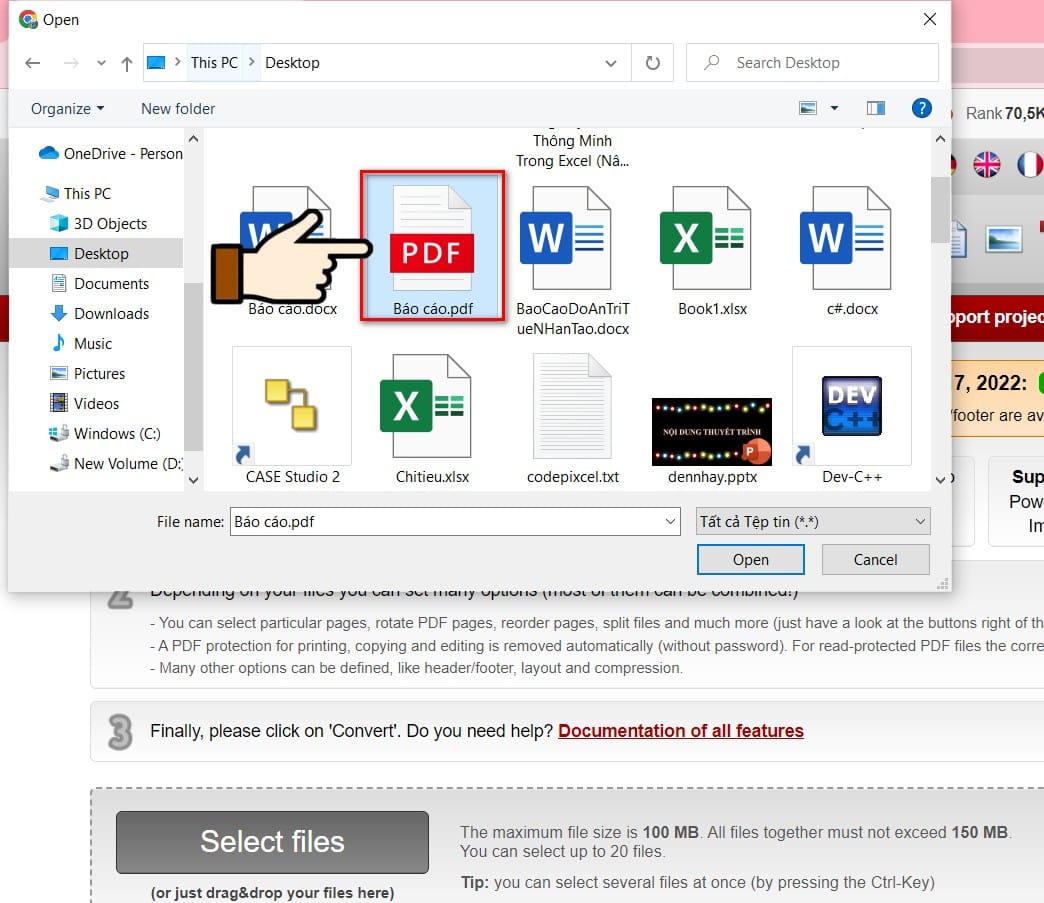Click the Select files button
The height and width of the screenshot is (903, 1044).
click(x=272, y=842)
